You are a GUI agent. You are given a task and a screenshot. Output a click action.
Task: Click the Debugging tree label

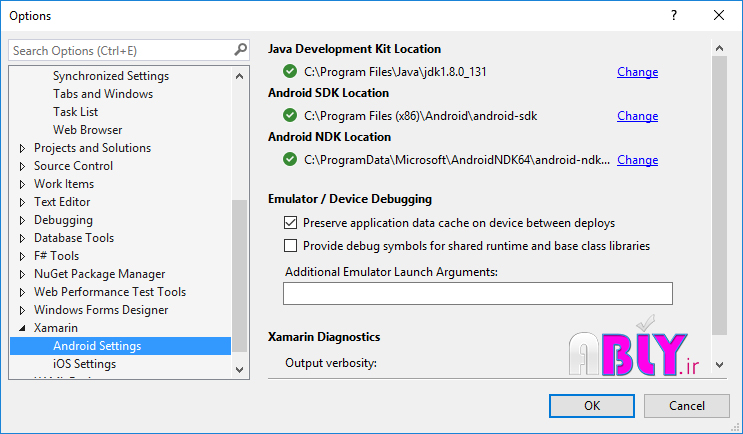(x=63, y=220)
